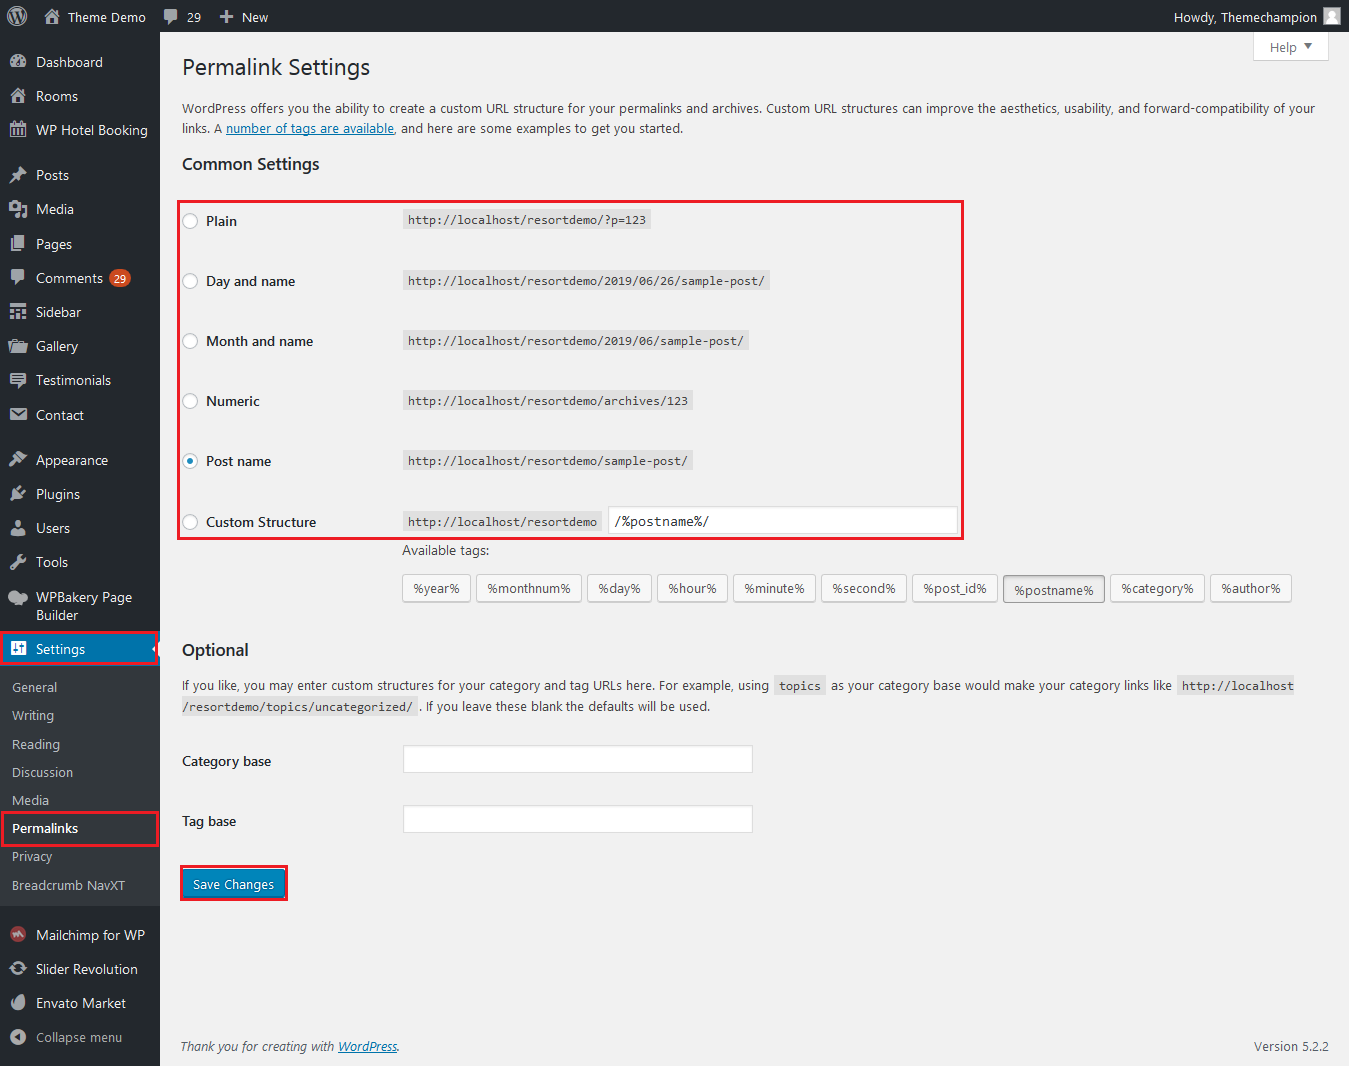The height and width of the screenshot is (1066, 1349).
Task: Click the Slider Revolution refresh icon
Action: pos(18,969)
